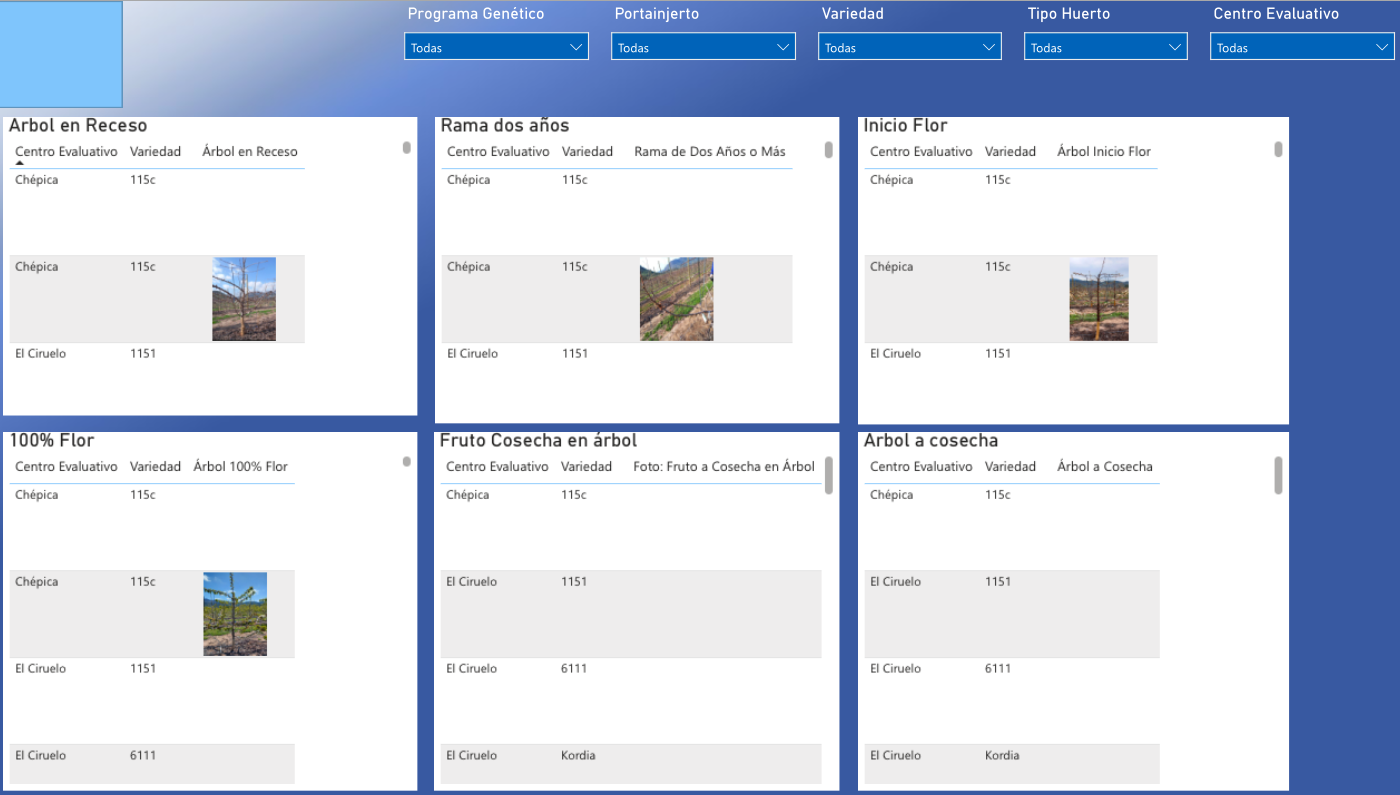The width and height of the screenshot is (1400, 795).
Task: Click the scrollbar handle of Rama dos años table
Action: (829, 150)
